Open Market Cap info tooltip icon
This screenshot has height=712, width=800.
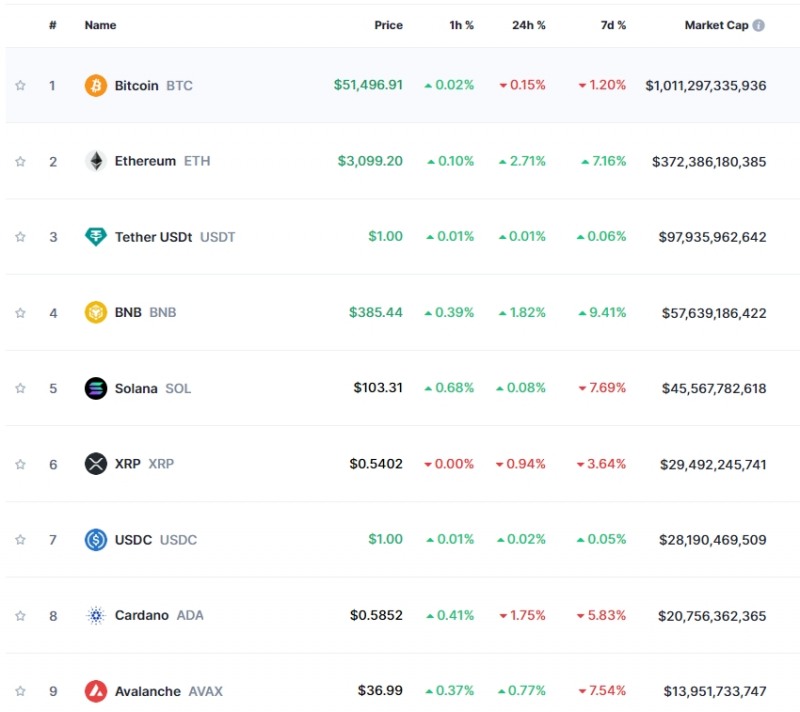point(759,25)
